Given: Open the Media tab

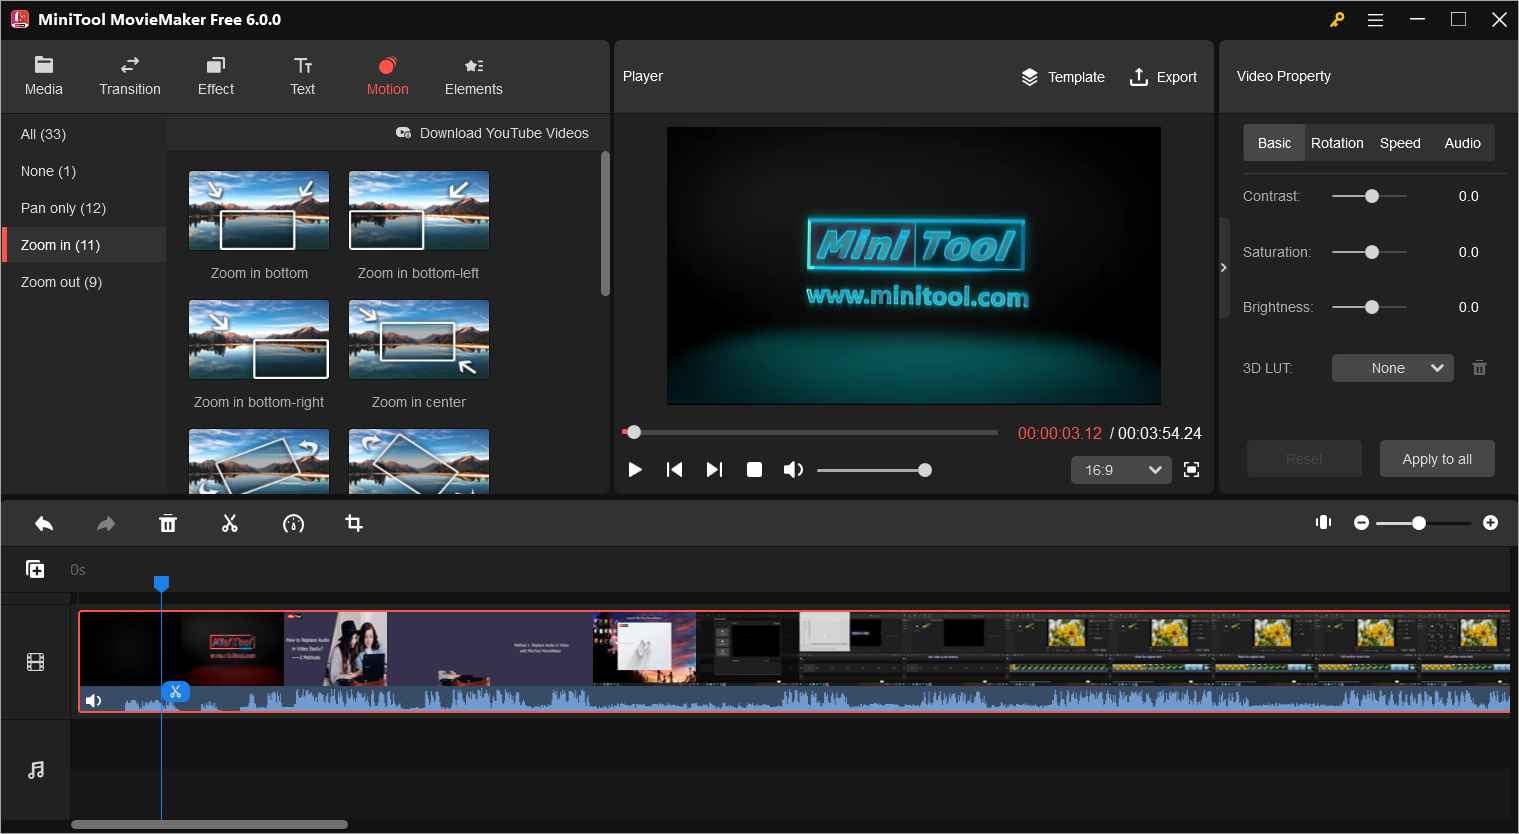Looking at the screenshot, I should (44, 76).
